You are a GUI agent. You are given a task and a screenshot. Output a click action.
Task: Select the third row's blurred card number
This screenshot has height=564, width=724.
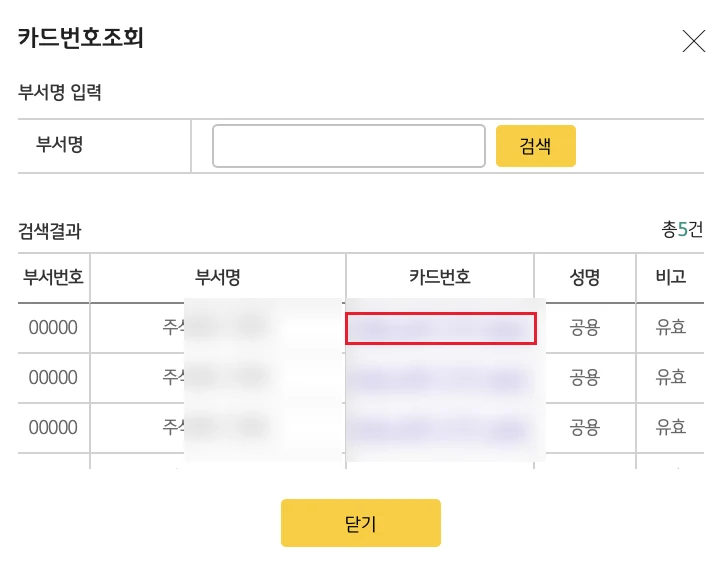(441, 428)
